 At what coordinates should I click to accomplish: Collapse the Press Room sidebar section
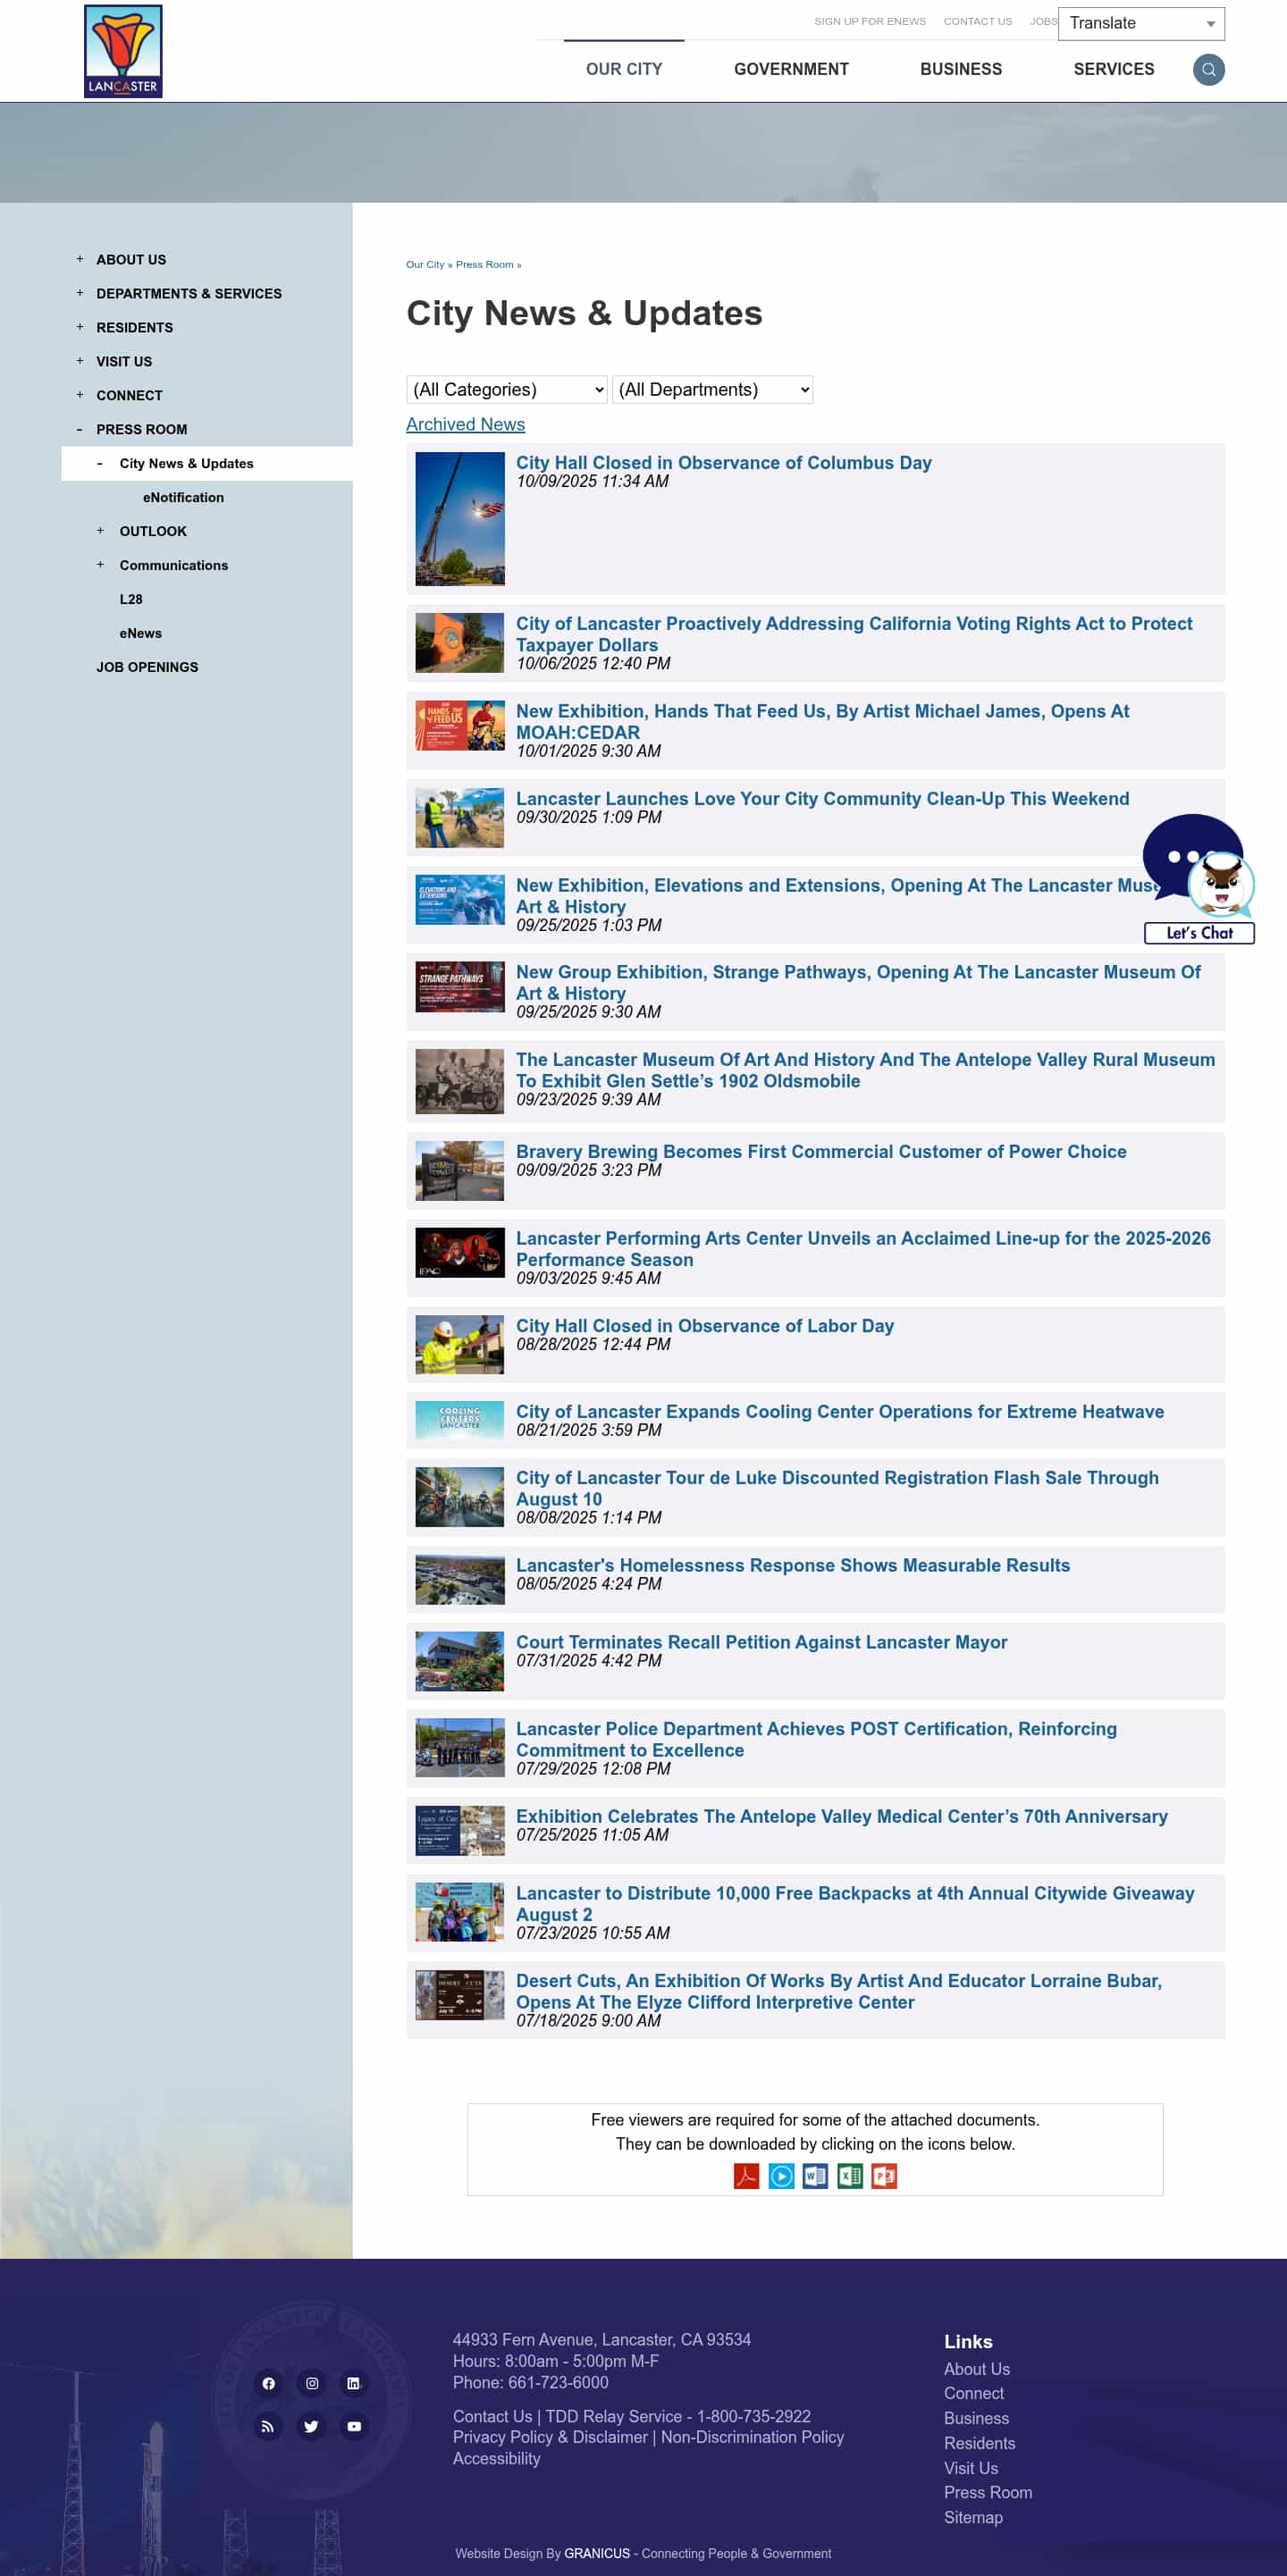coord(80,429)
